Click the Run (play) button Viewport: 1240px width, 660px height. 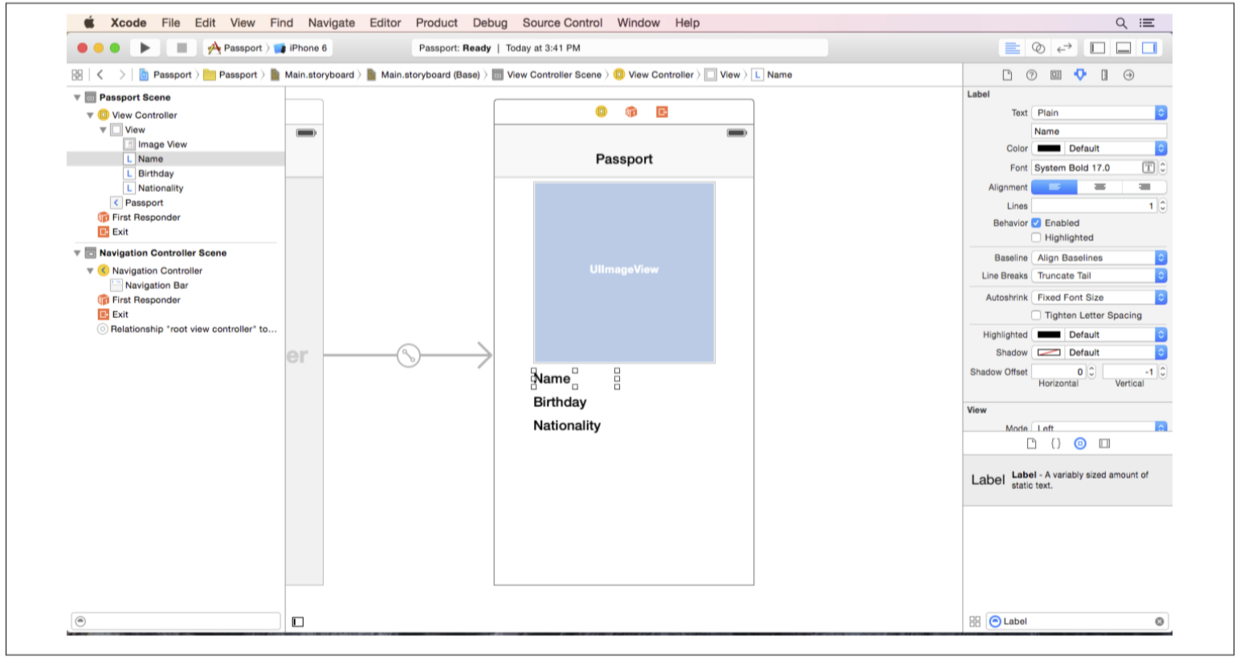tap(145, 48)
